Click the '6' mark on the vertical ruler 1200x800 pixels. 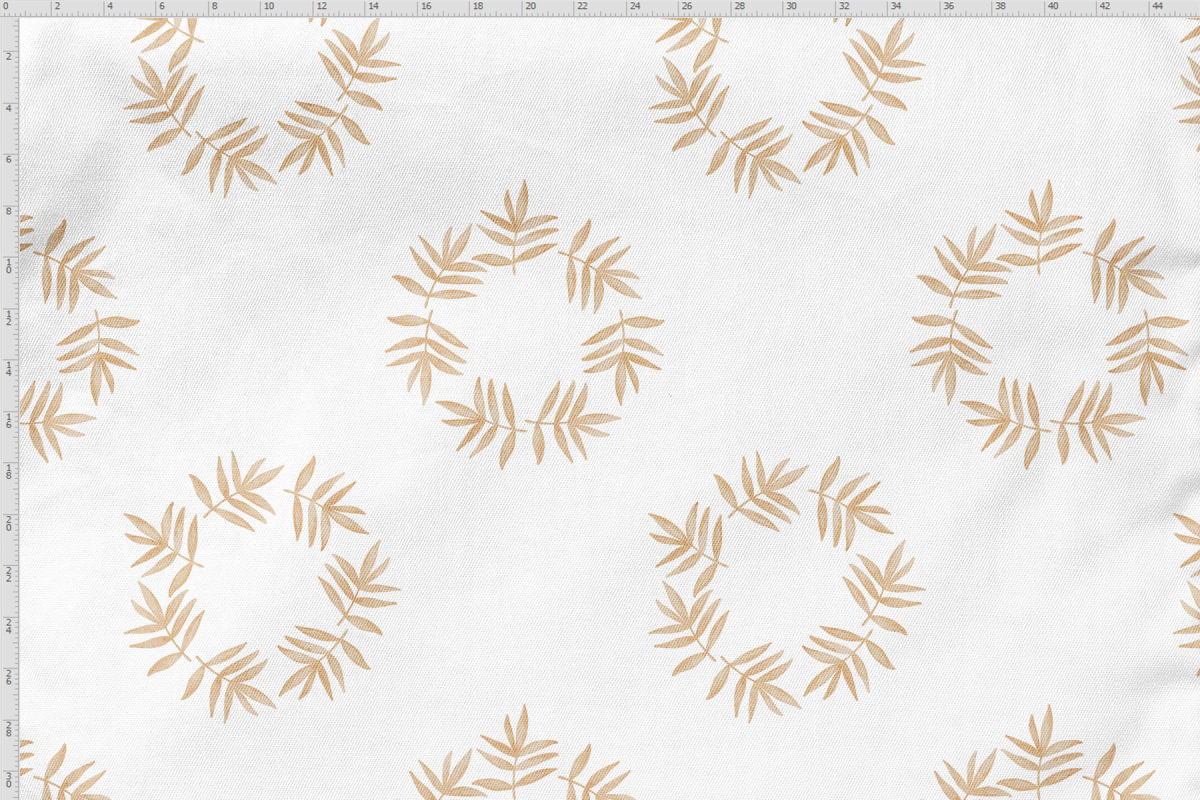tap(8, 160)
